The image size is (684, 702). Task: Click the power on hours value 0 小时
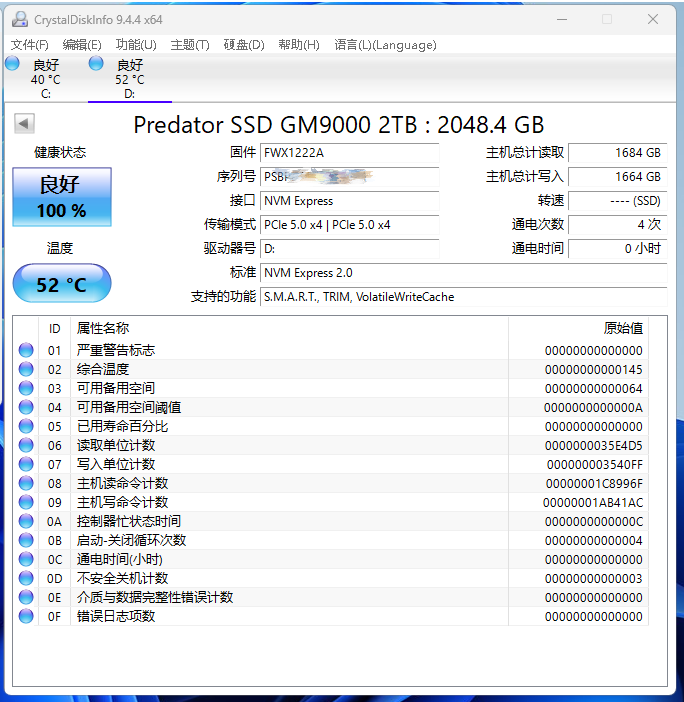(618, 248)
